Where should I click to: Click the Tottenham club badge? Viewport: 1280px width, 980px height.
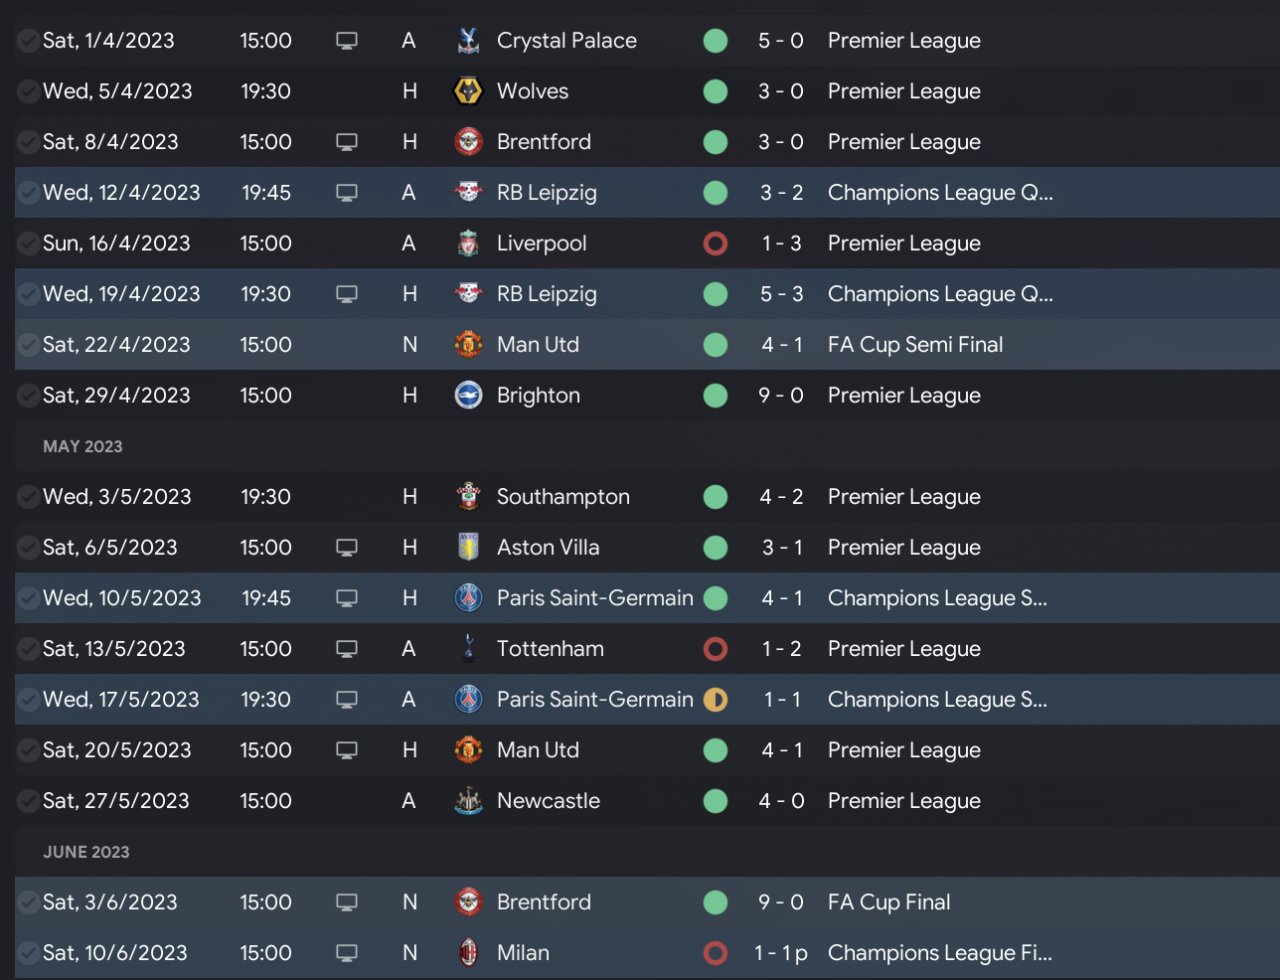[468, 649]
